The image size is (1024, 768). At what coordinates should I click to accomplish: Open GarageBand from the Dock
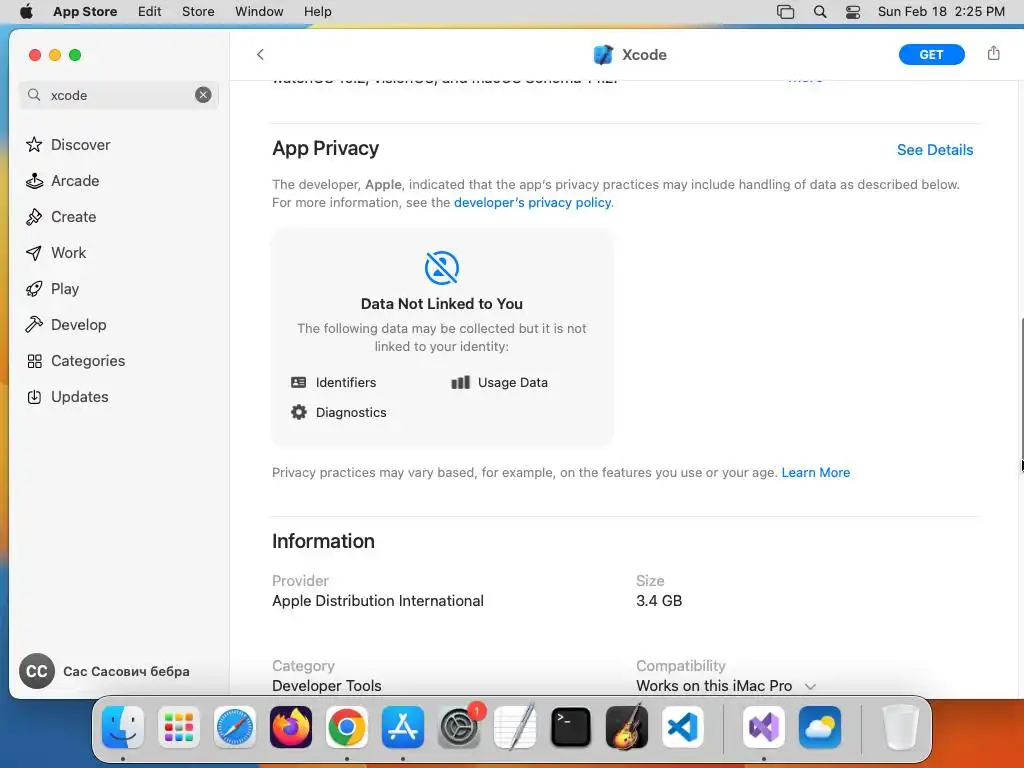pos(627,727)
